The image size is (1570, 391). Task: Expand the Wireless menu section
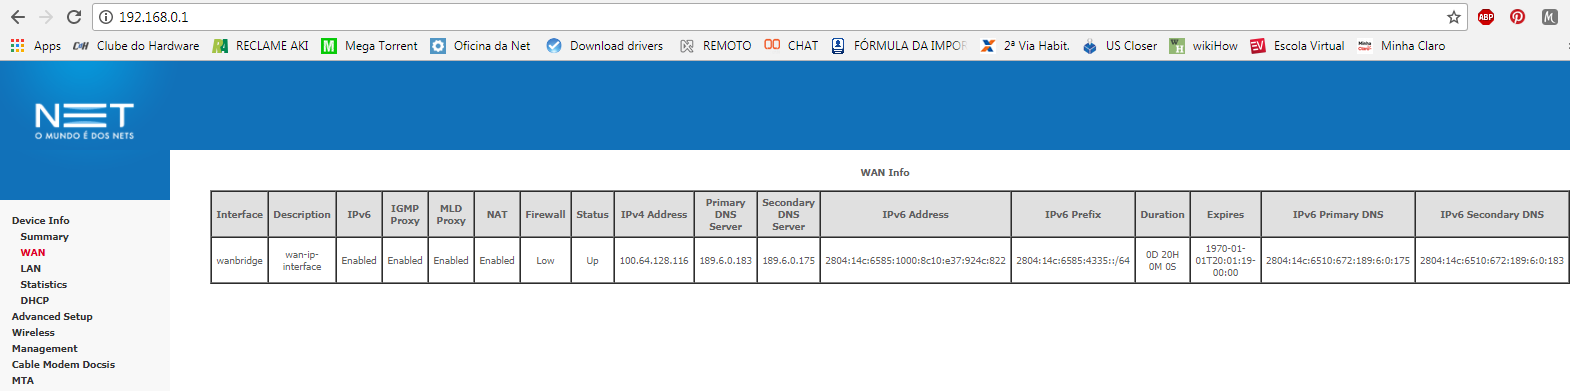click(x=33, y=333)
